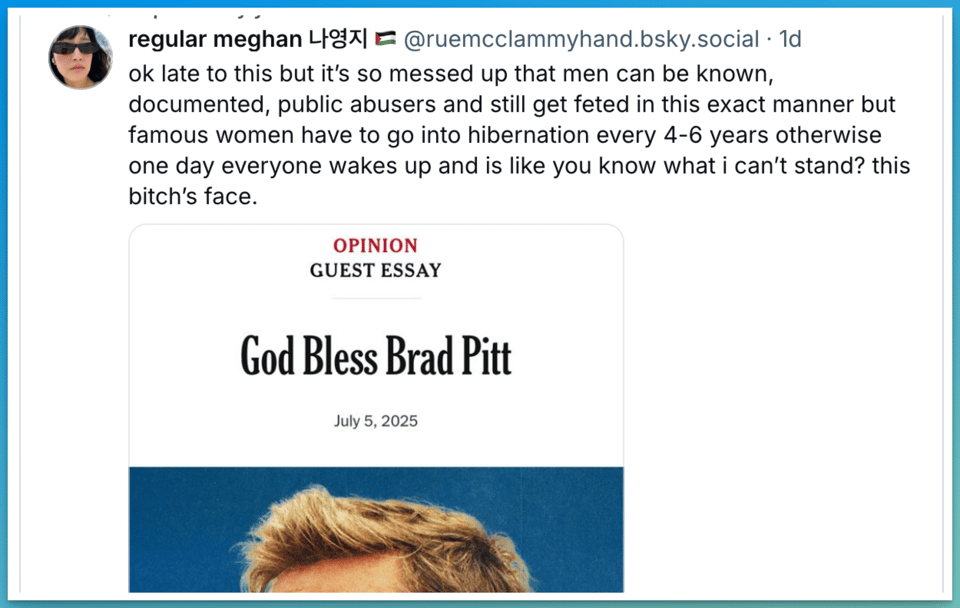Click the closing line "bitch's face."
This screenshot has width=960, height=608.
(193, 196)
